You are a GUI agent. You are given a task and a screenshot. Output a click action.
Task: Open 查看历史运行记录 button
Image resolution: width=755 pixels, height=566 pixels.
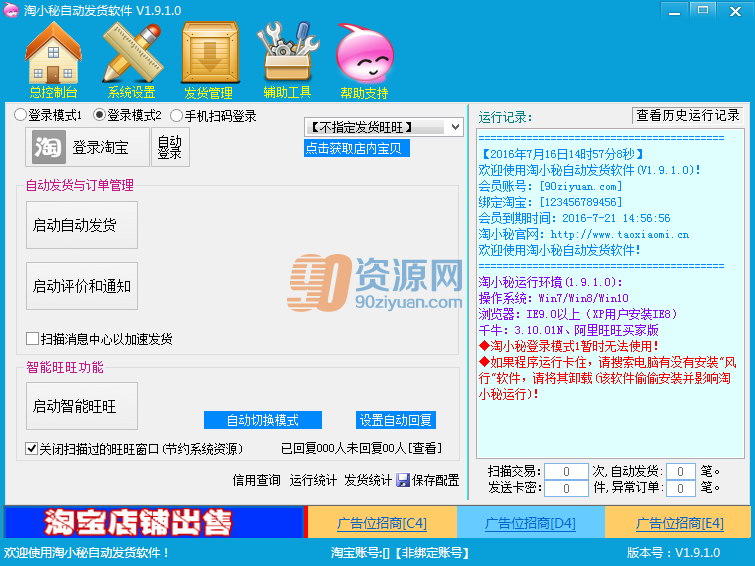[x=688, y=116]
